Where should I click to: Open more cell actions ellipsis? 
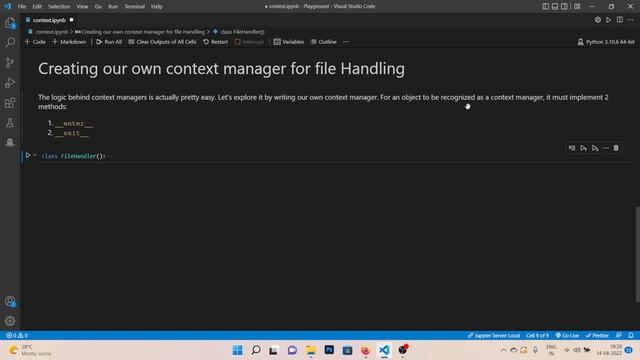pos(606,148)
